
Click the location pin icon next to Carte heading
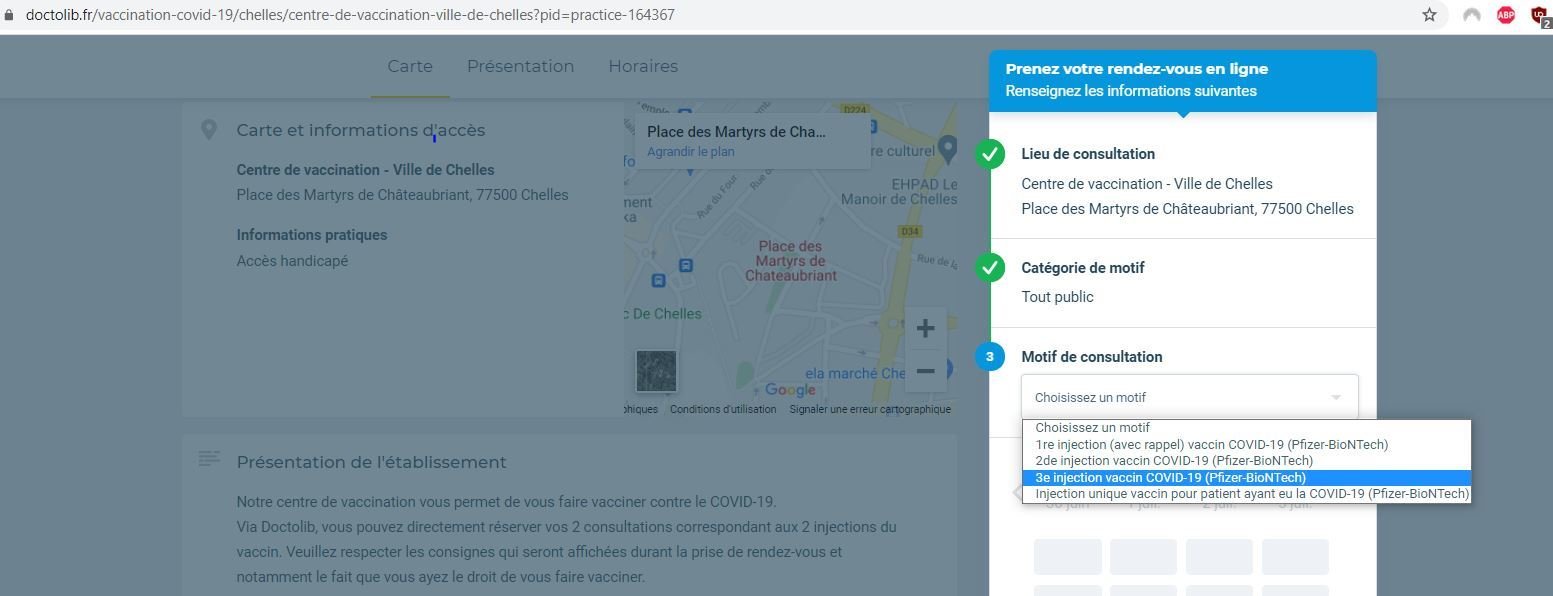pos(208,130)
